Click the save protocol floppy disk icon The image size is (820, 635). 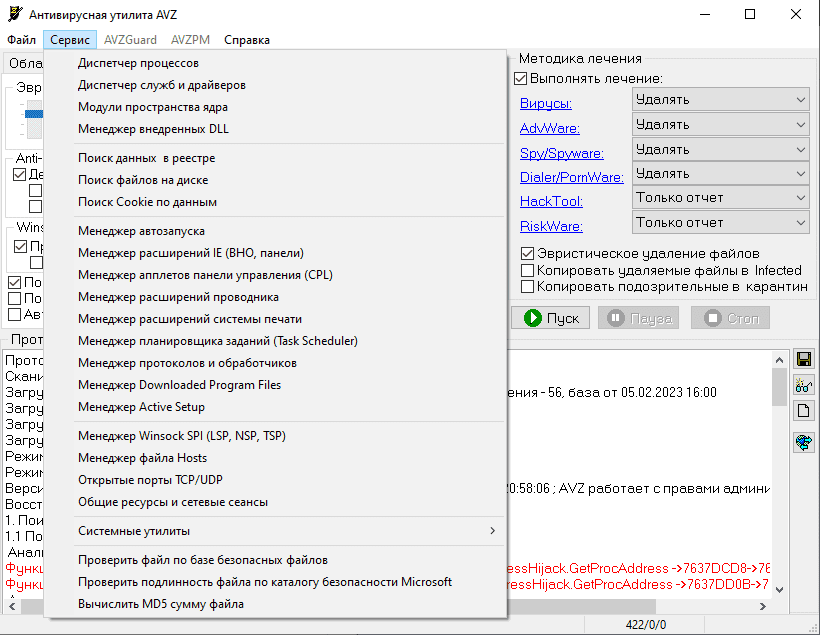(x=804, y=359)
